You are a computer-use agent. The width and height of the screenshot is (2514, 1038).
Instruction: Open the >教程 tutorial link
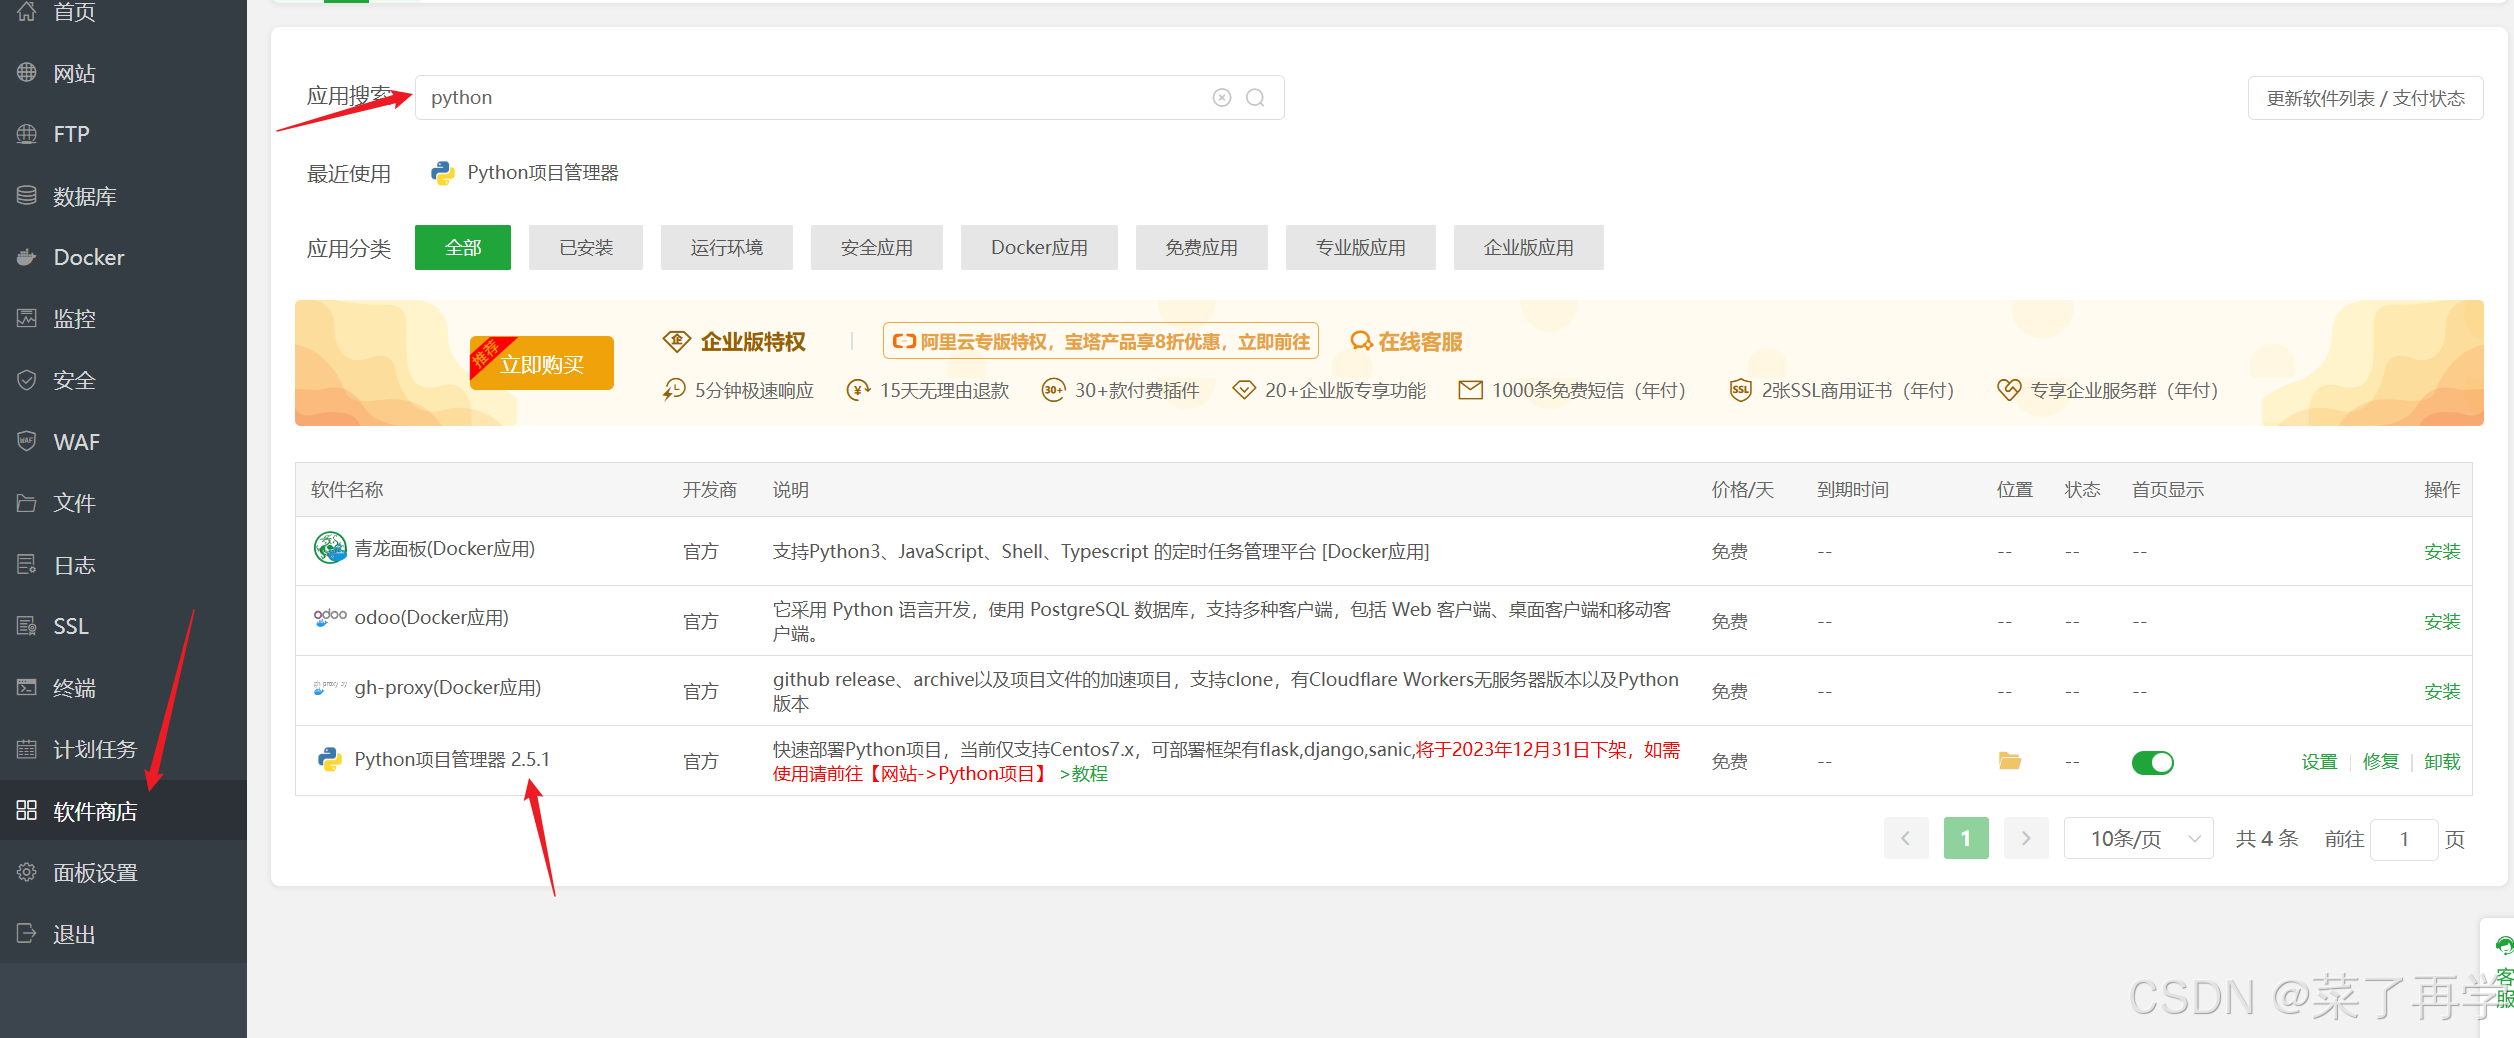(1084, 773)
